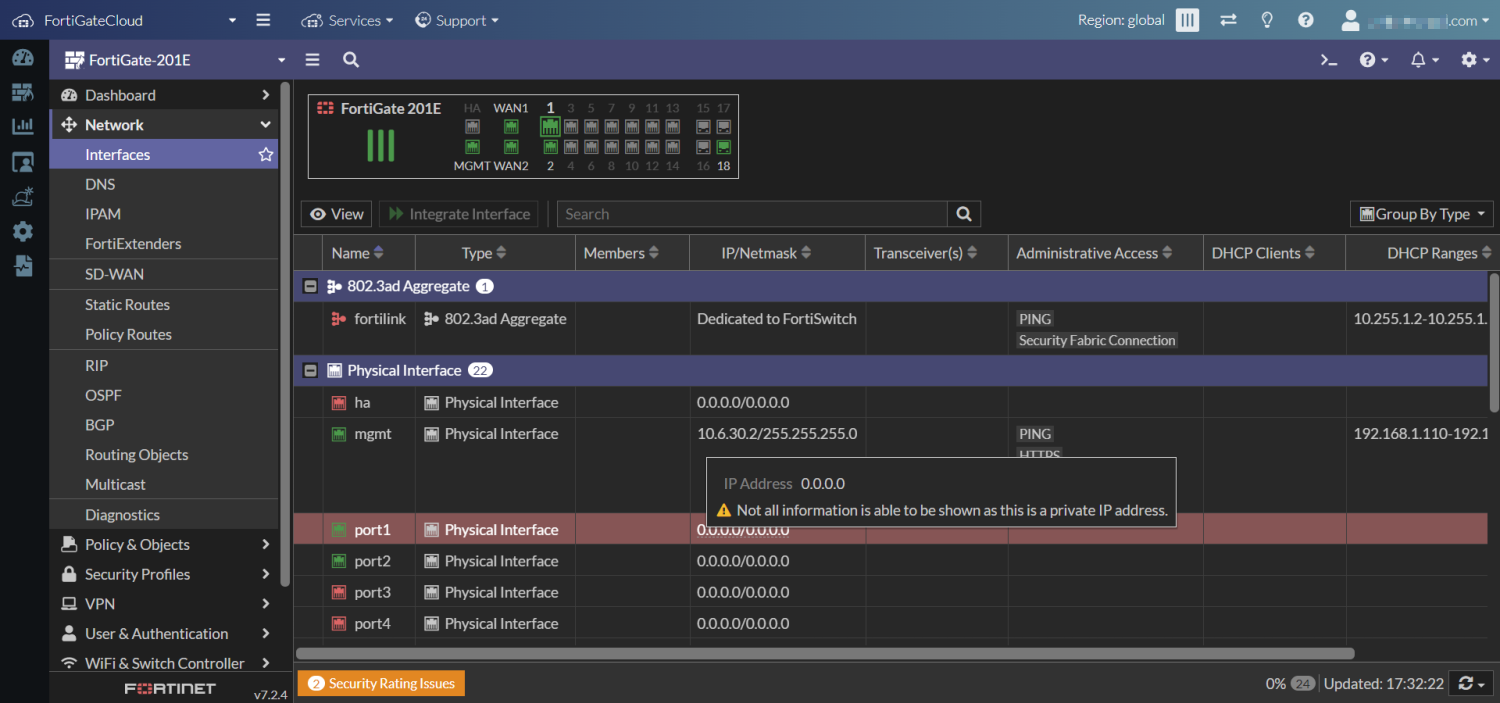Open the CLI console icon
This screenshot has height=703, width=1500.
[1328, 60]
